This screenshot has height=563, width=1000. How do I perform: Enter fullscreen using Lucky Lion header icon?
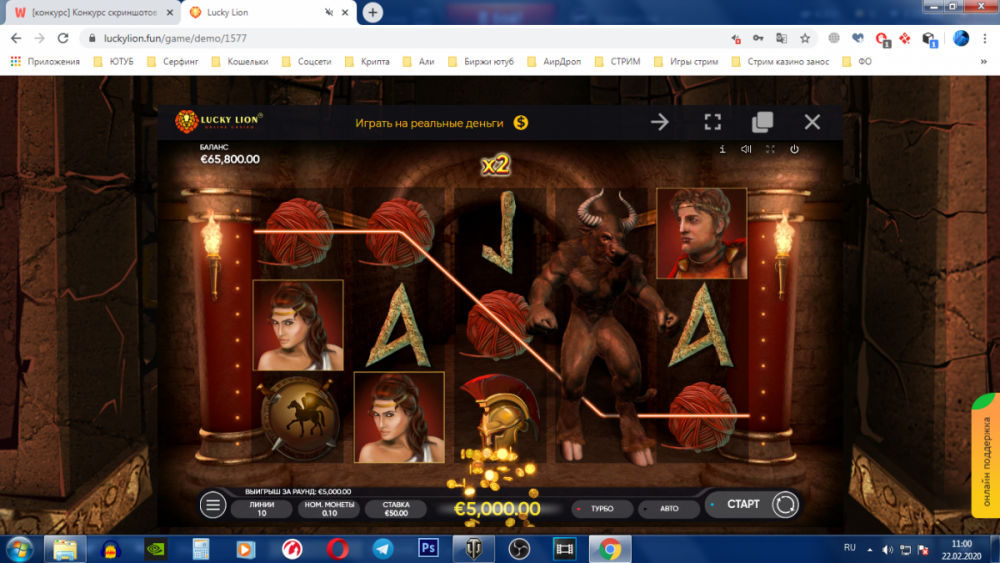click(x=712, y=122)
